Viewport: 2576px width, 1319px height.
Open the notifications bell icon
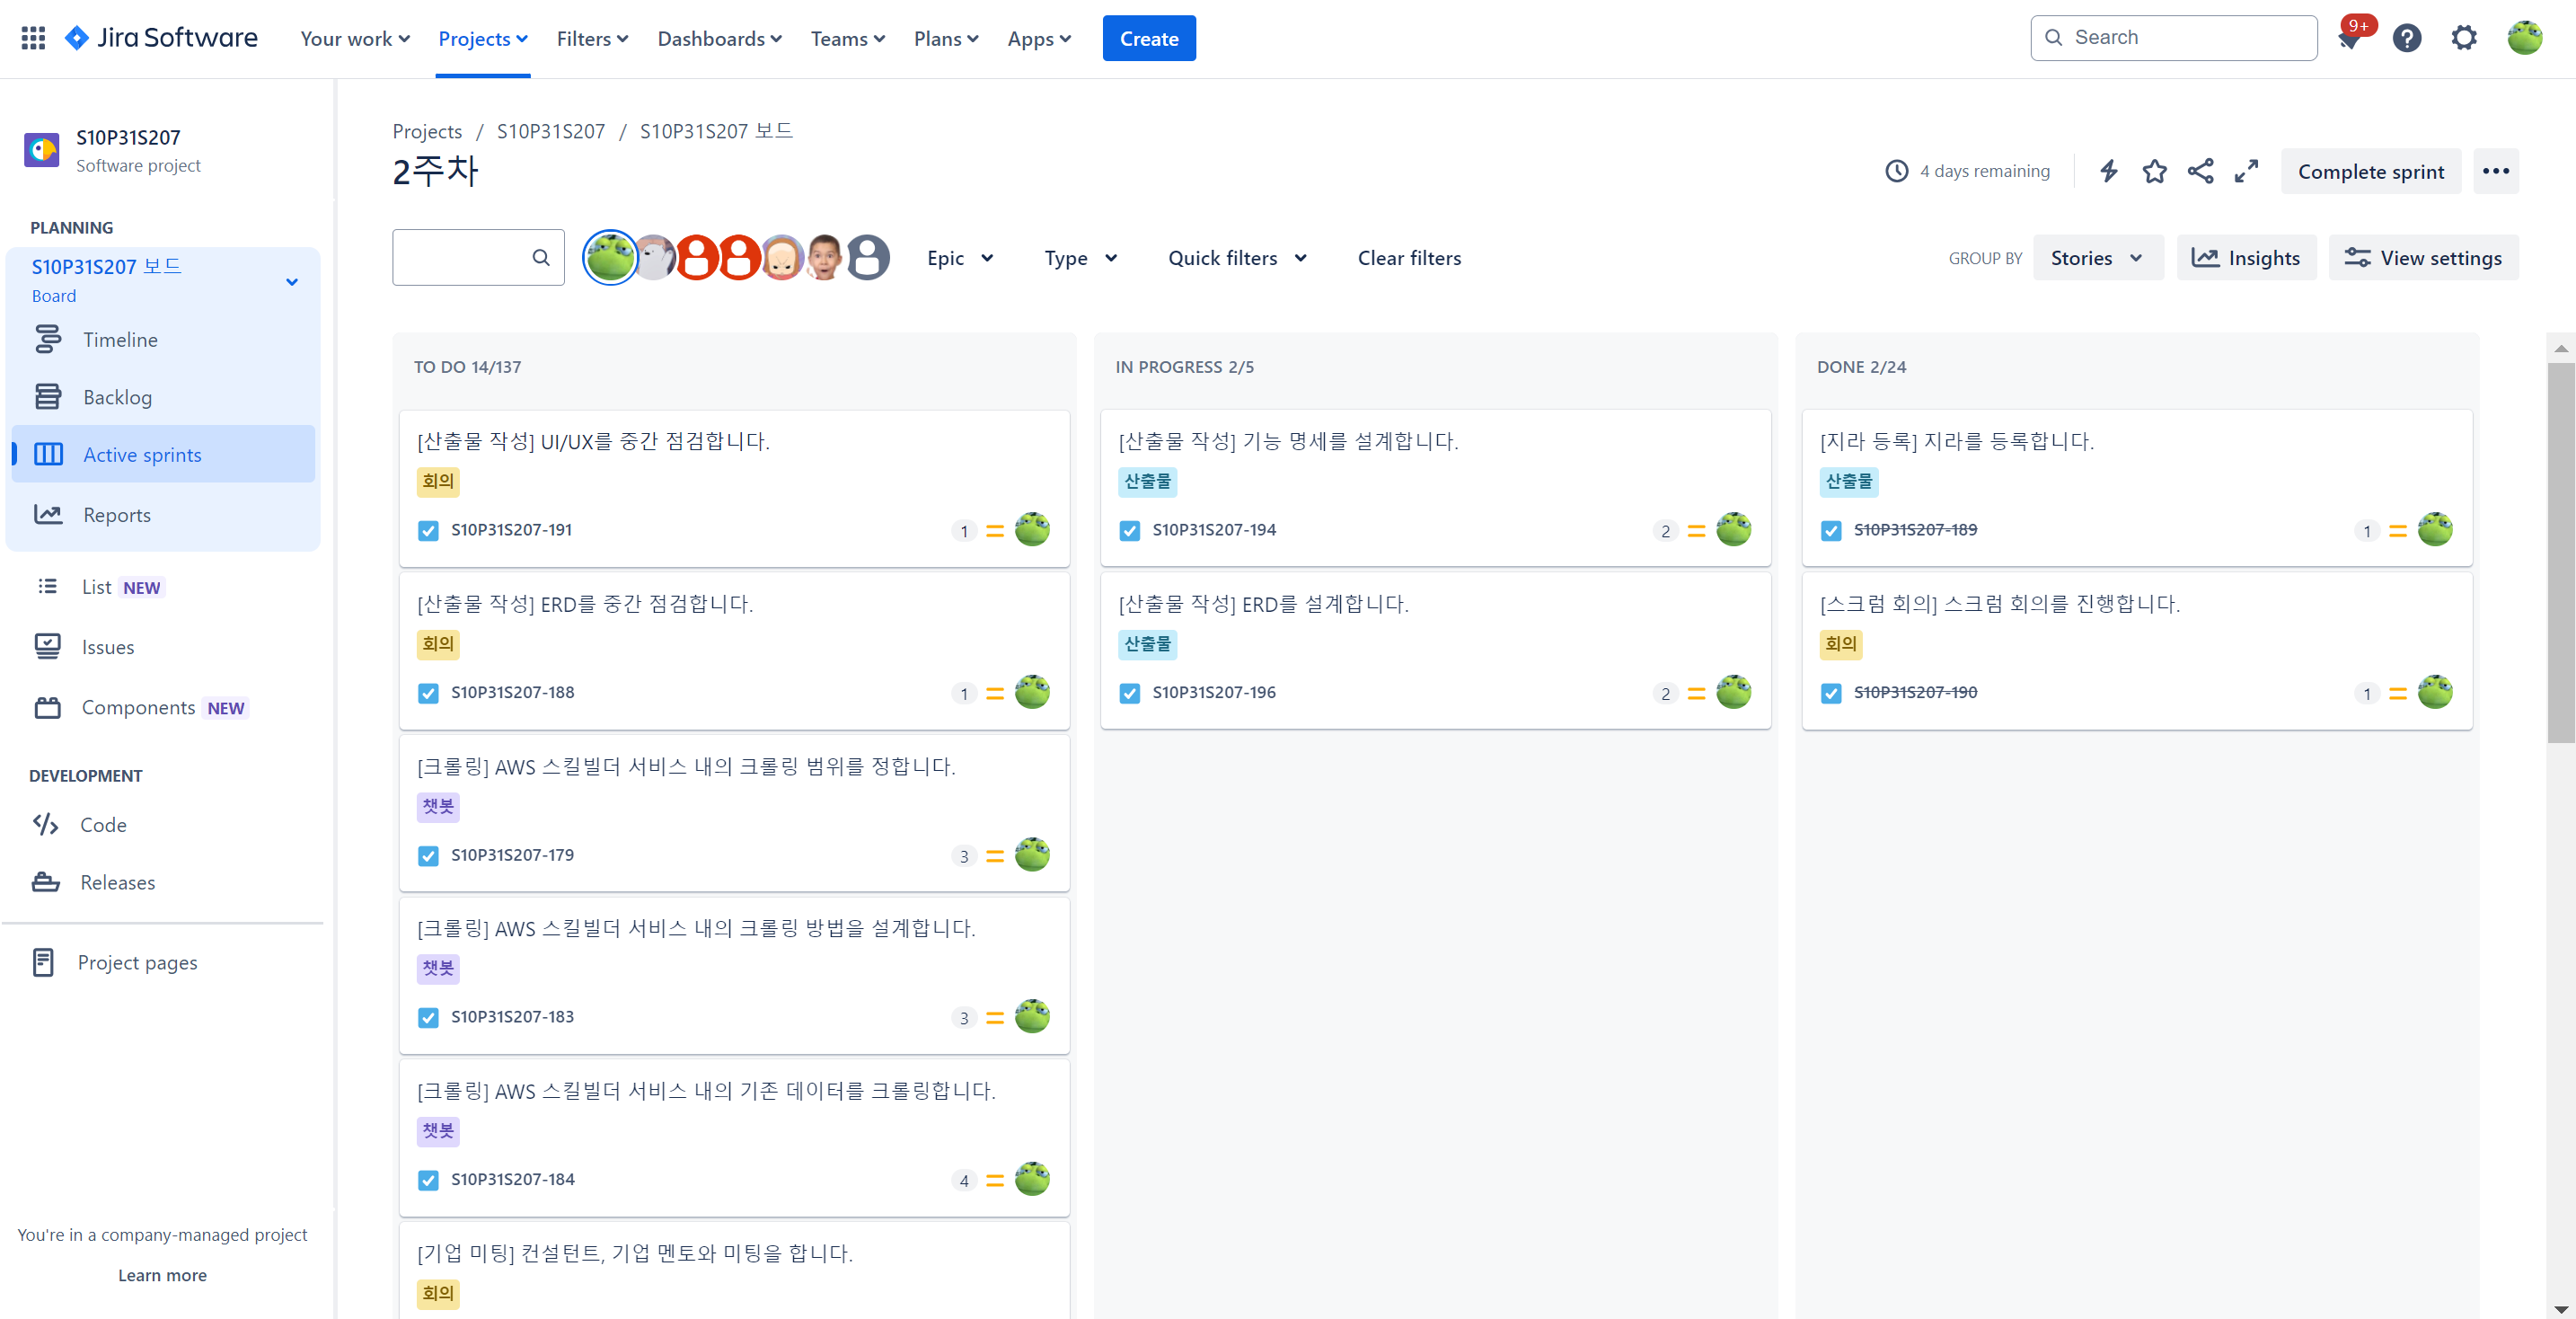point(2349,38)
